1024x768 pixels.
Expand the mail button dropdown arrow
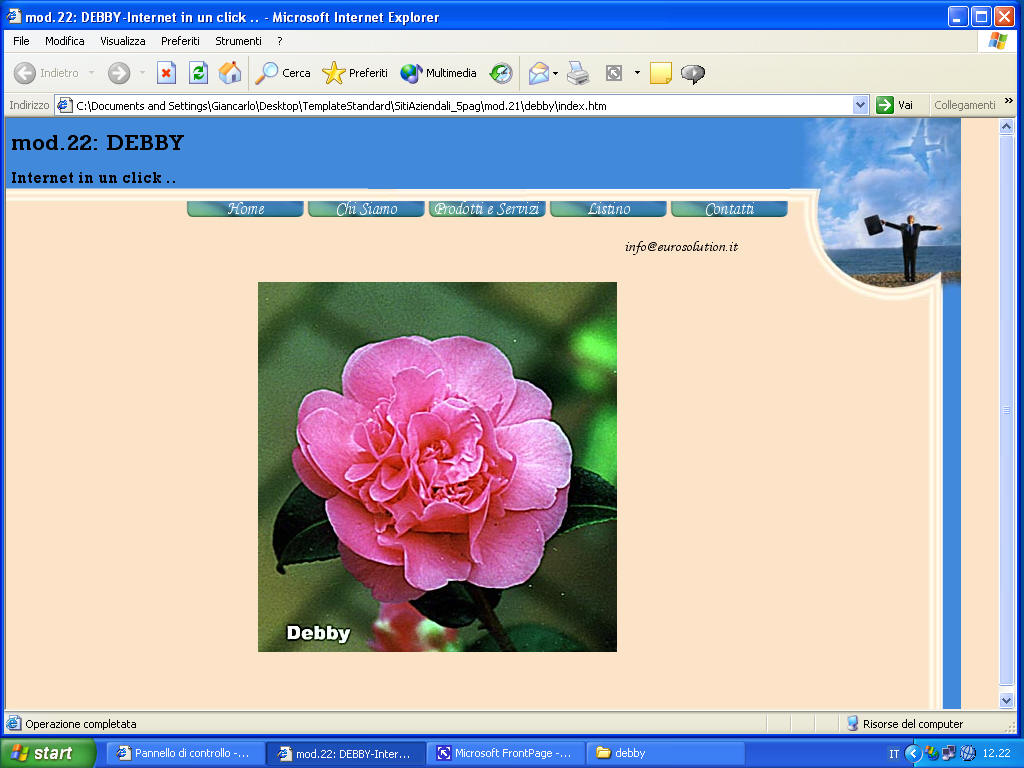[555, 73]
